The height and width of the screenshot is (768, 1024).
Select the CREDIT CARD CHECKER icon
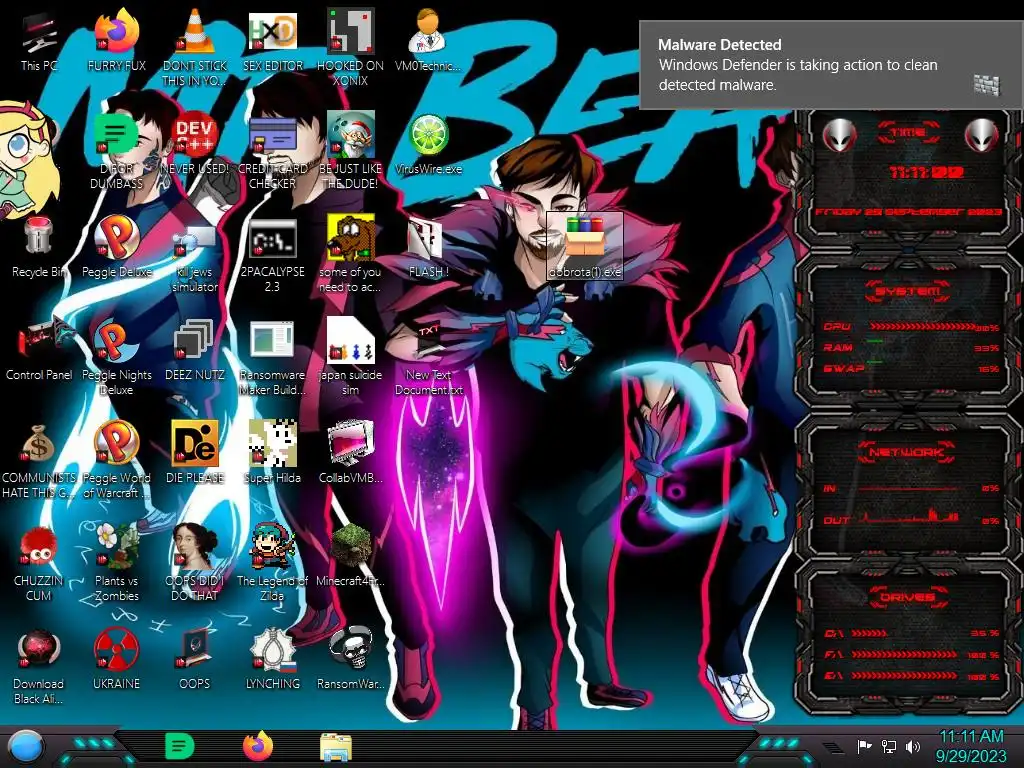tap(273, 152)
